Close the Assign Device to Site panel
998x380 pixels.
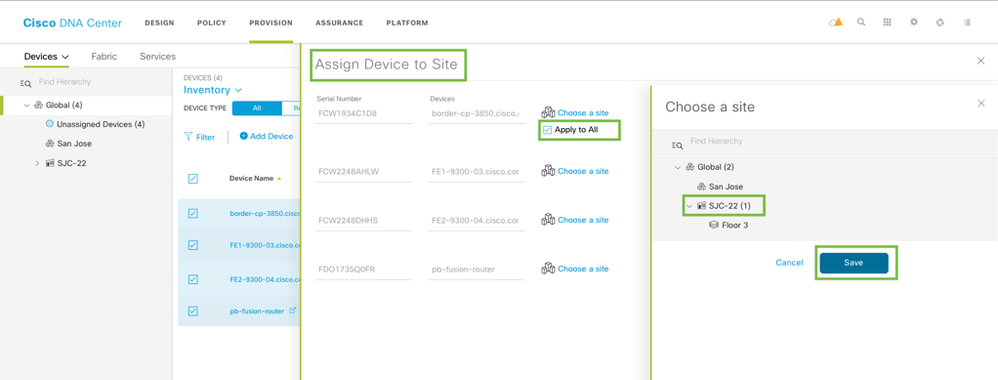pyautogui.click(x=981, y=60)
